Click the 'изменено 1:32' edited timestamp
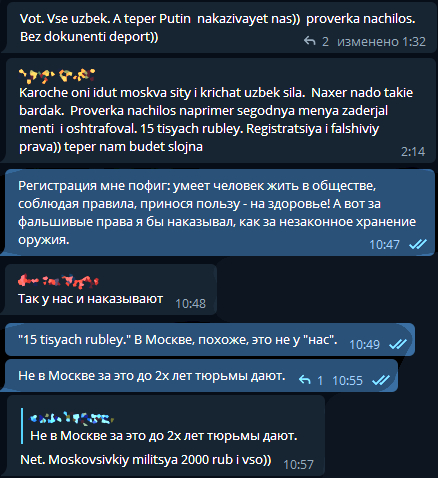This screenshot has width=438, height=478. (381, 42)
